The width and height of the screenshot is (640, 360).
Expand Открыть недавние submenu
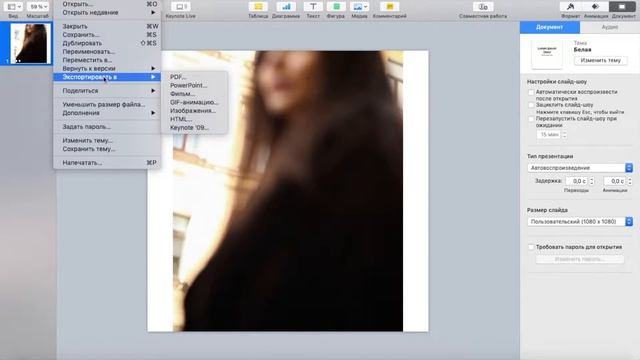[x=107, y=13]
